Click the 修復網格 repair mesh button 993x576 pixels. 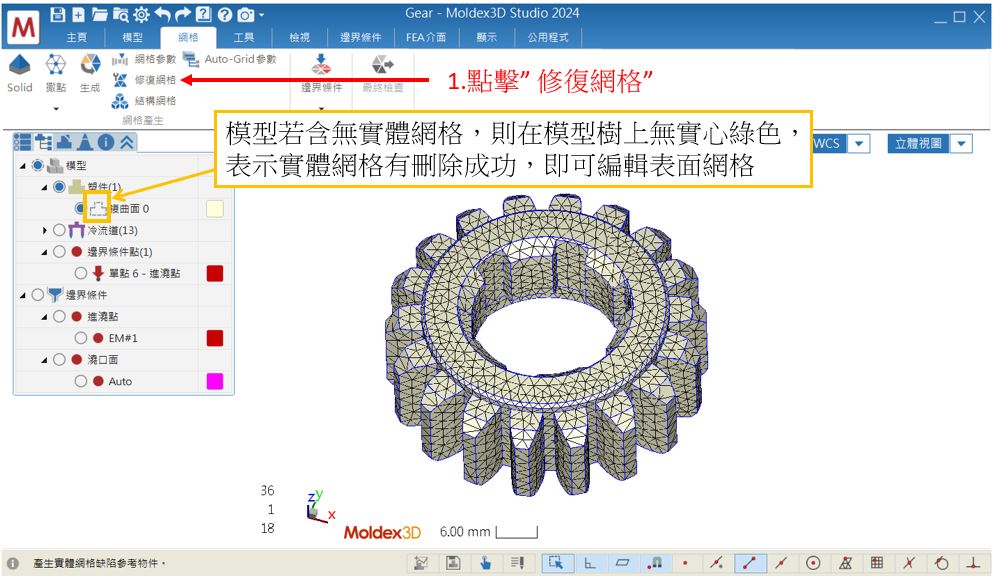[144, 80]
